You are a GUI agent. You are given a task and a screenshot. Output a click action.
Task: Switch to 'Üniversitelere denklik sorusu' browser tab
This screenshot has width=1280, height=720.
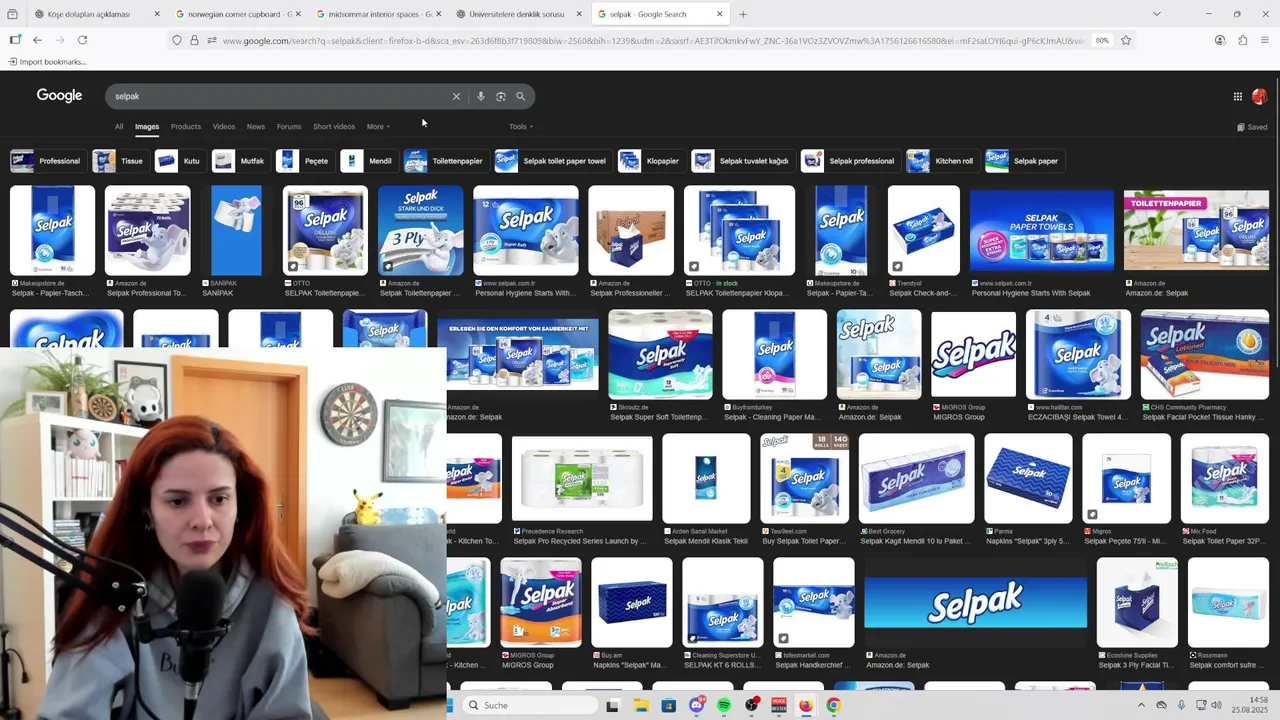pos(517,14)
